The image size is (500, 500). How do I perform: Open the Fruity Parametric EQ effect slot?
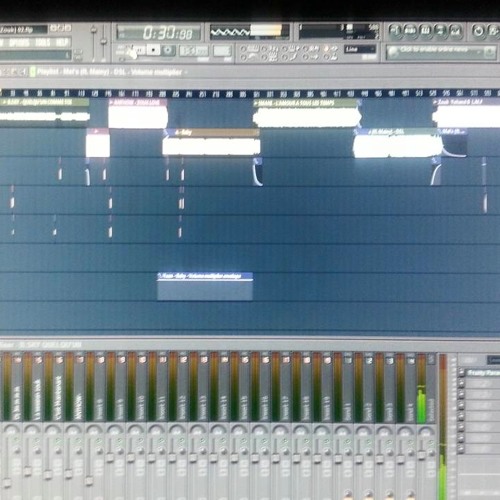tap(483, 373)
